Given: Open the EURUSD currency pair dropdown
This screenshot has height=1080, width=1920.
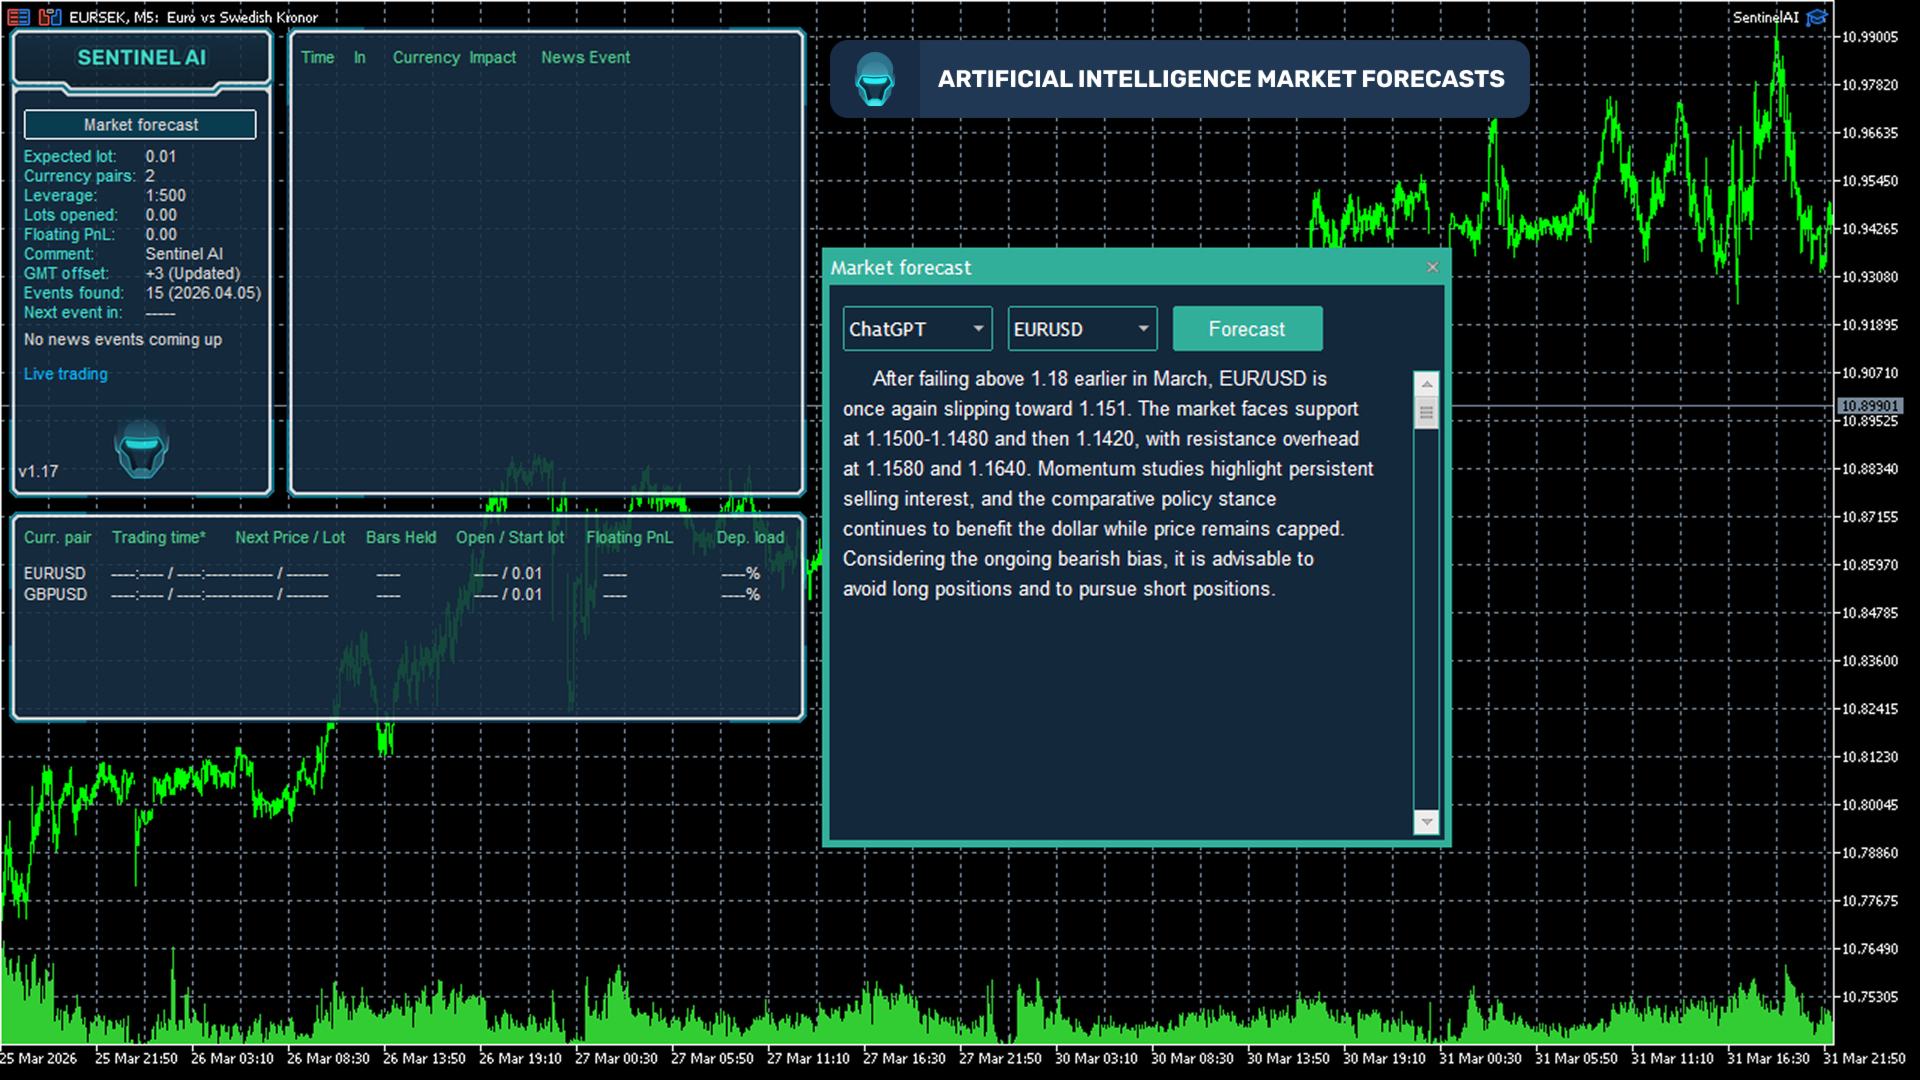Looking at the screenshot, I should point(1082,328).
